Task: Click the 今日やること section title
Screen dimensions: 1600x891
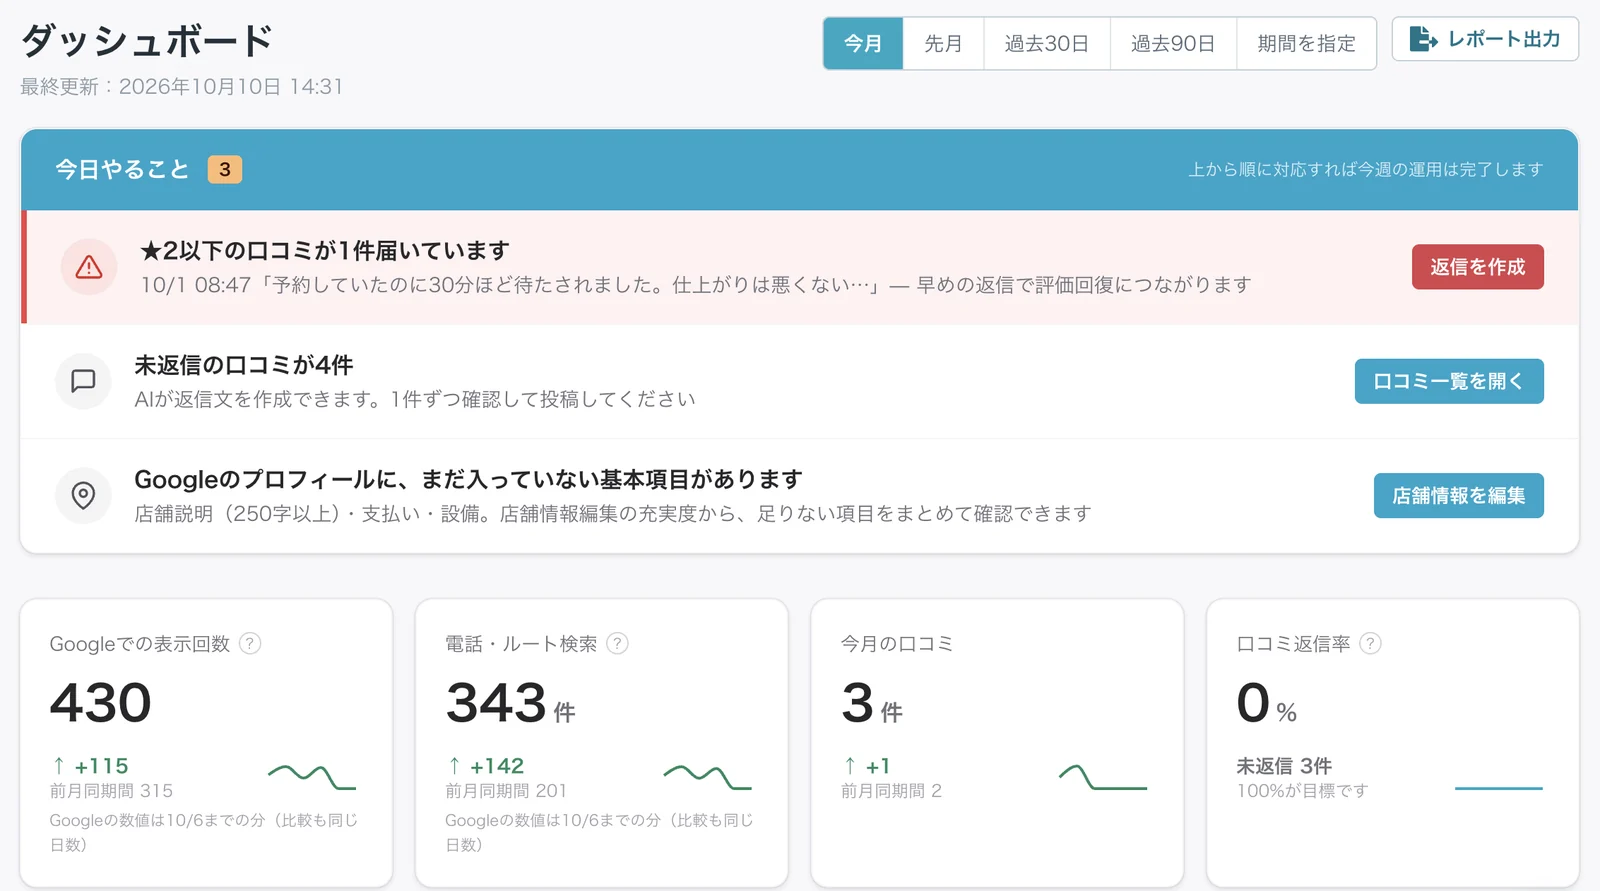Action: click(x=122, y=169)
